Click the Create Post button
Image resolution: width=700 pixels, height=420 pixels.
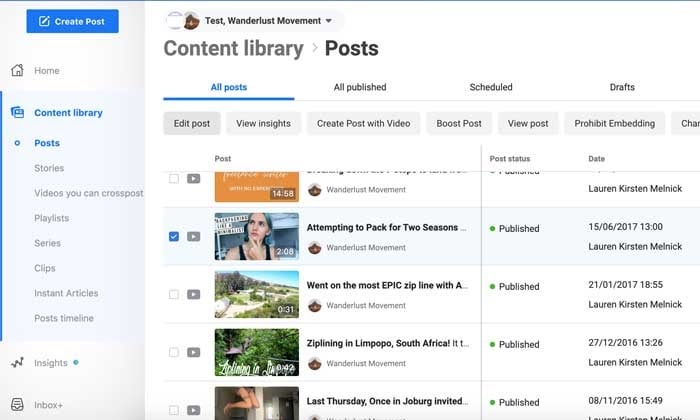(72, 21)
